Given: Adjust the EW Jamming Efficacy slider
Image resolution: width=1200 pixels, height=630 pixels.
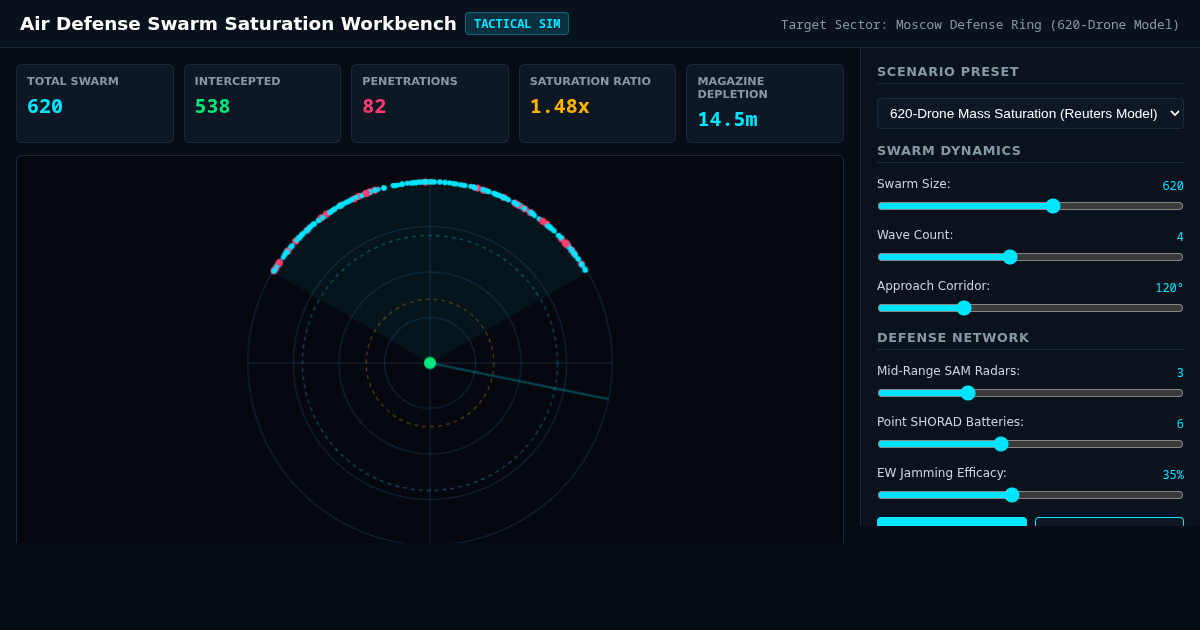Looking at the screenshot, I should pos(1030,495).
